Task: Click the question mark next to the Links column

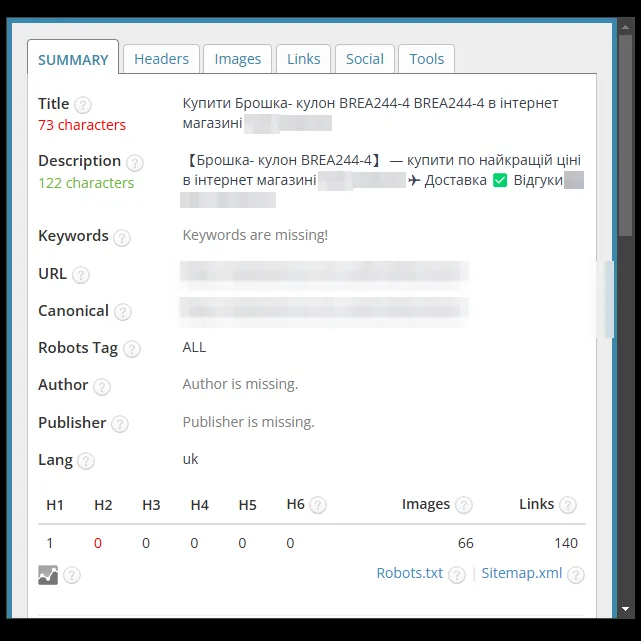Action: [568, 505]
